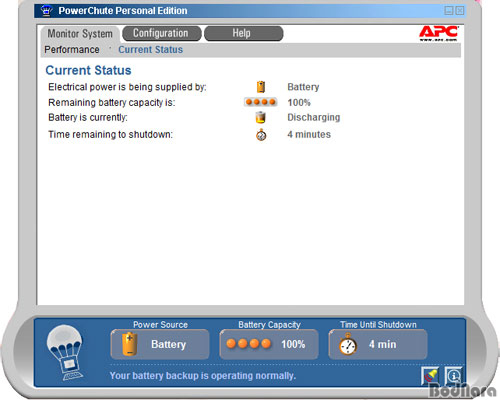Click the stopwatch icon in Time Until Shutdown
Screen dimensions: 500x400
[348, 344]
